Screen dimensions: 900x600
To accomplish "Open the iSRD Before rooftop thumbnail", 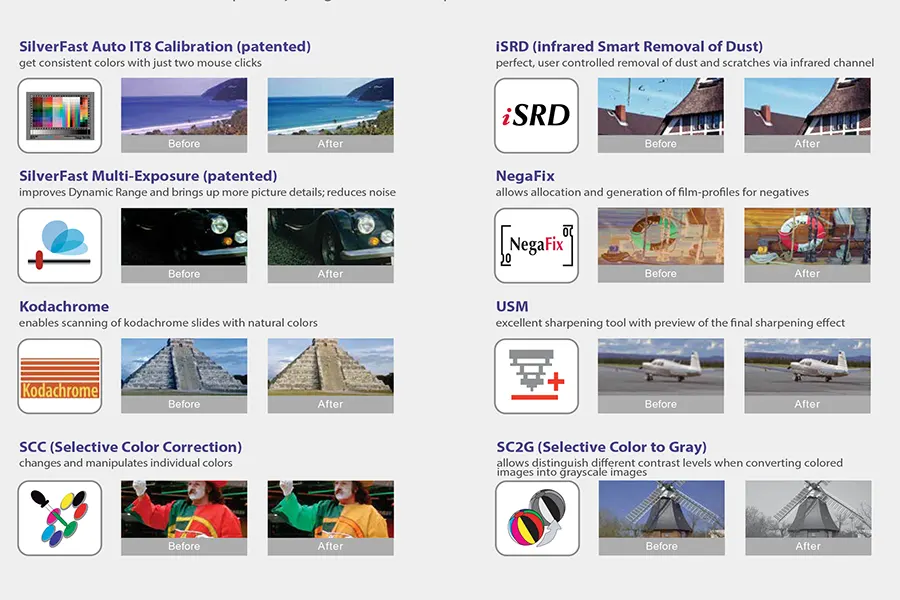I will (x=661, y=115).
